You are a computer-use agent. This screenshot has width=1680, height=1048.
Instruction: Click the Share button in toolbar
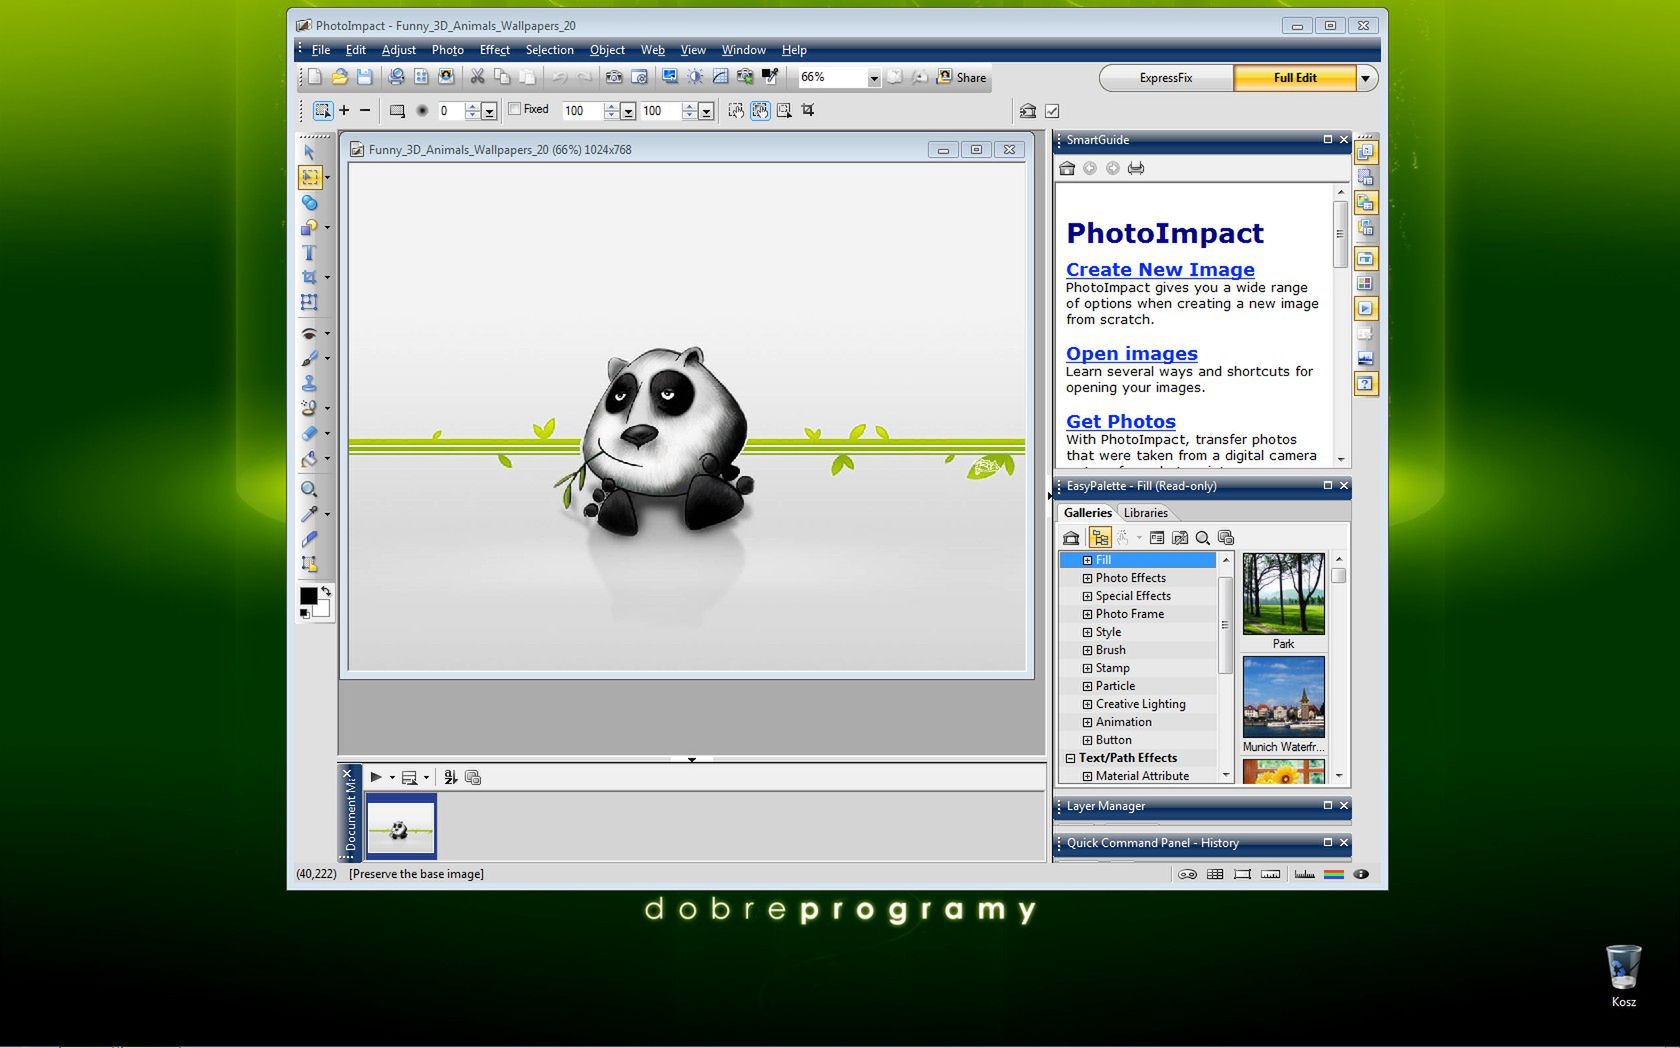(961, 77)
